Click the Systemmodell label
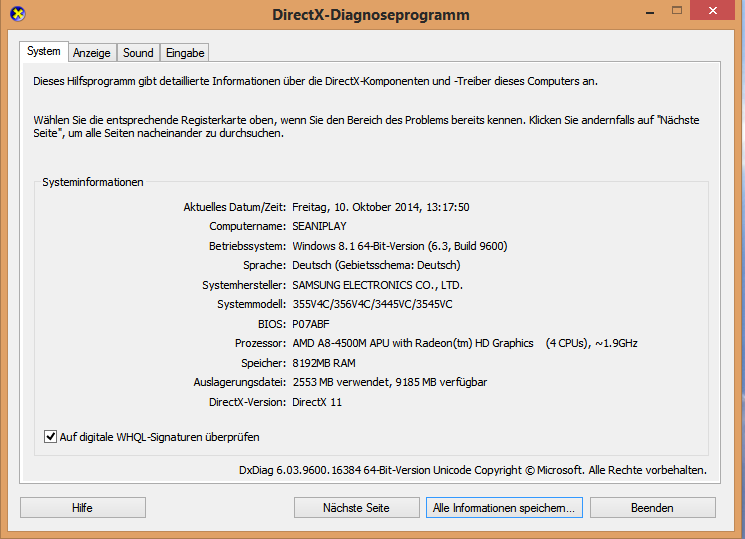The width and height of the screenshot is (745, 539). pos(252,304)
